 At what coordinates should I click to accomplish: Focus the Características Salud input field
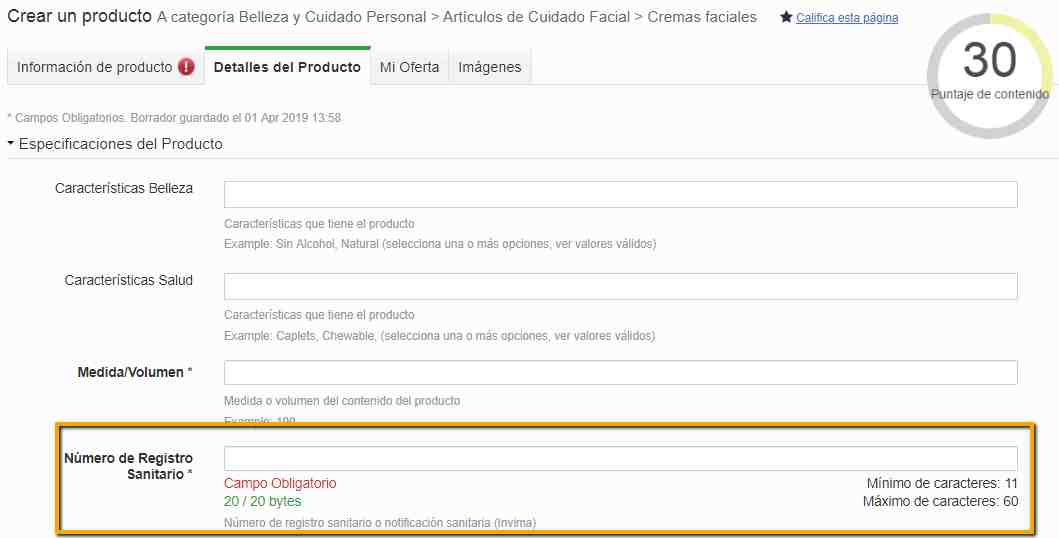coord(621,286)
